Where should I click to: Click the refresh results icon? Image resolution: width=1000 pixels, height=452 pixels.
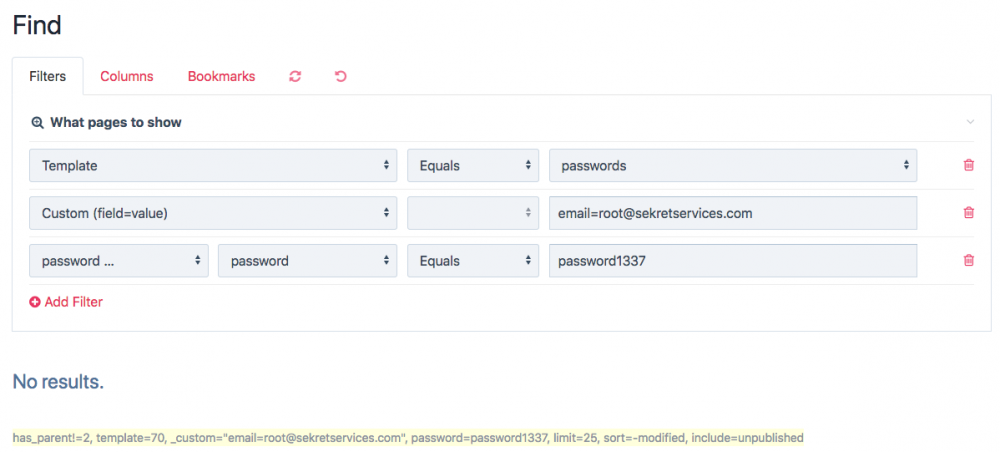point(295,76)
